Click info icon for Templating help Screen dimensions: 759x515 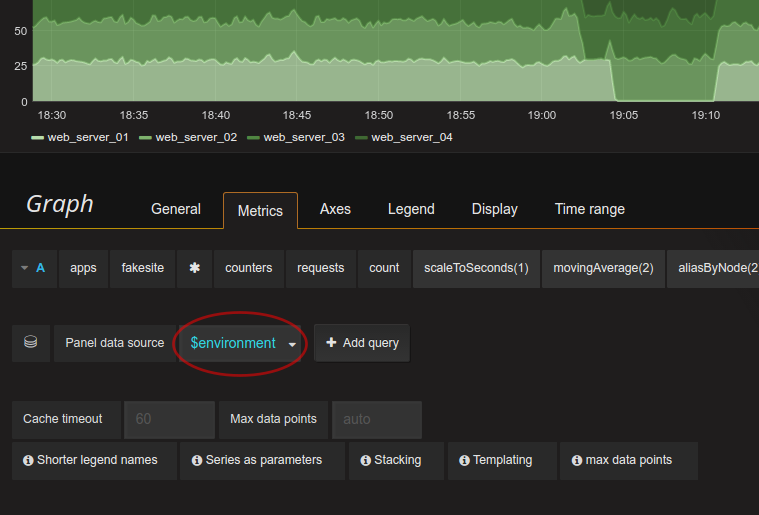464,461
